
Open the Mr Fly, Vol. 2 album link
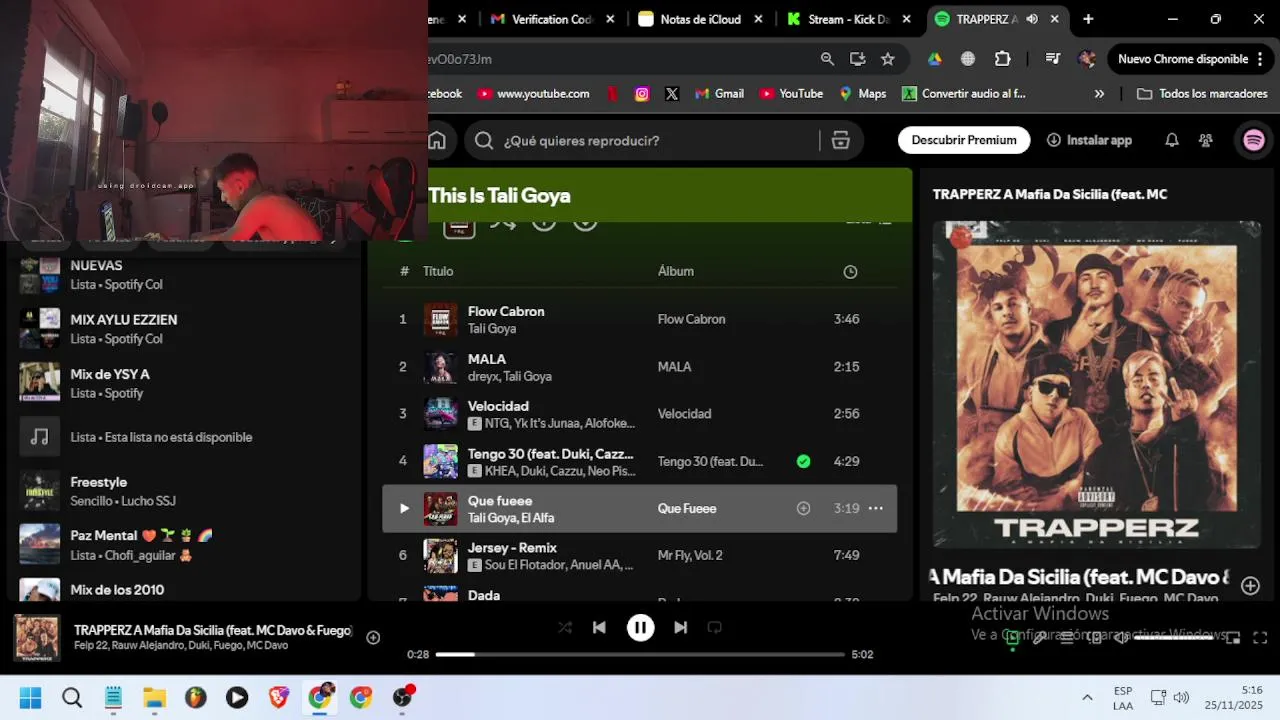coord(690,555)
